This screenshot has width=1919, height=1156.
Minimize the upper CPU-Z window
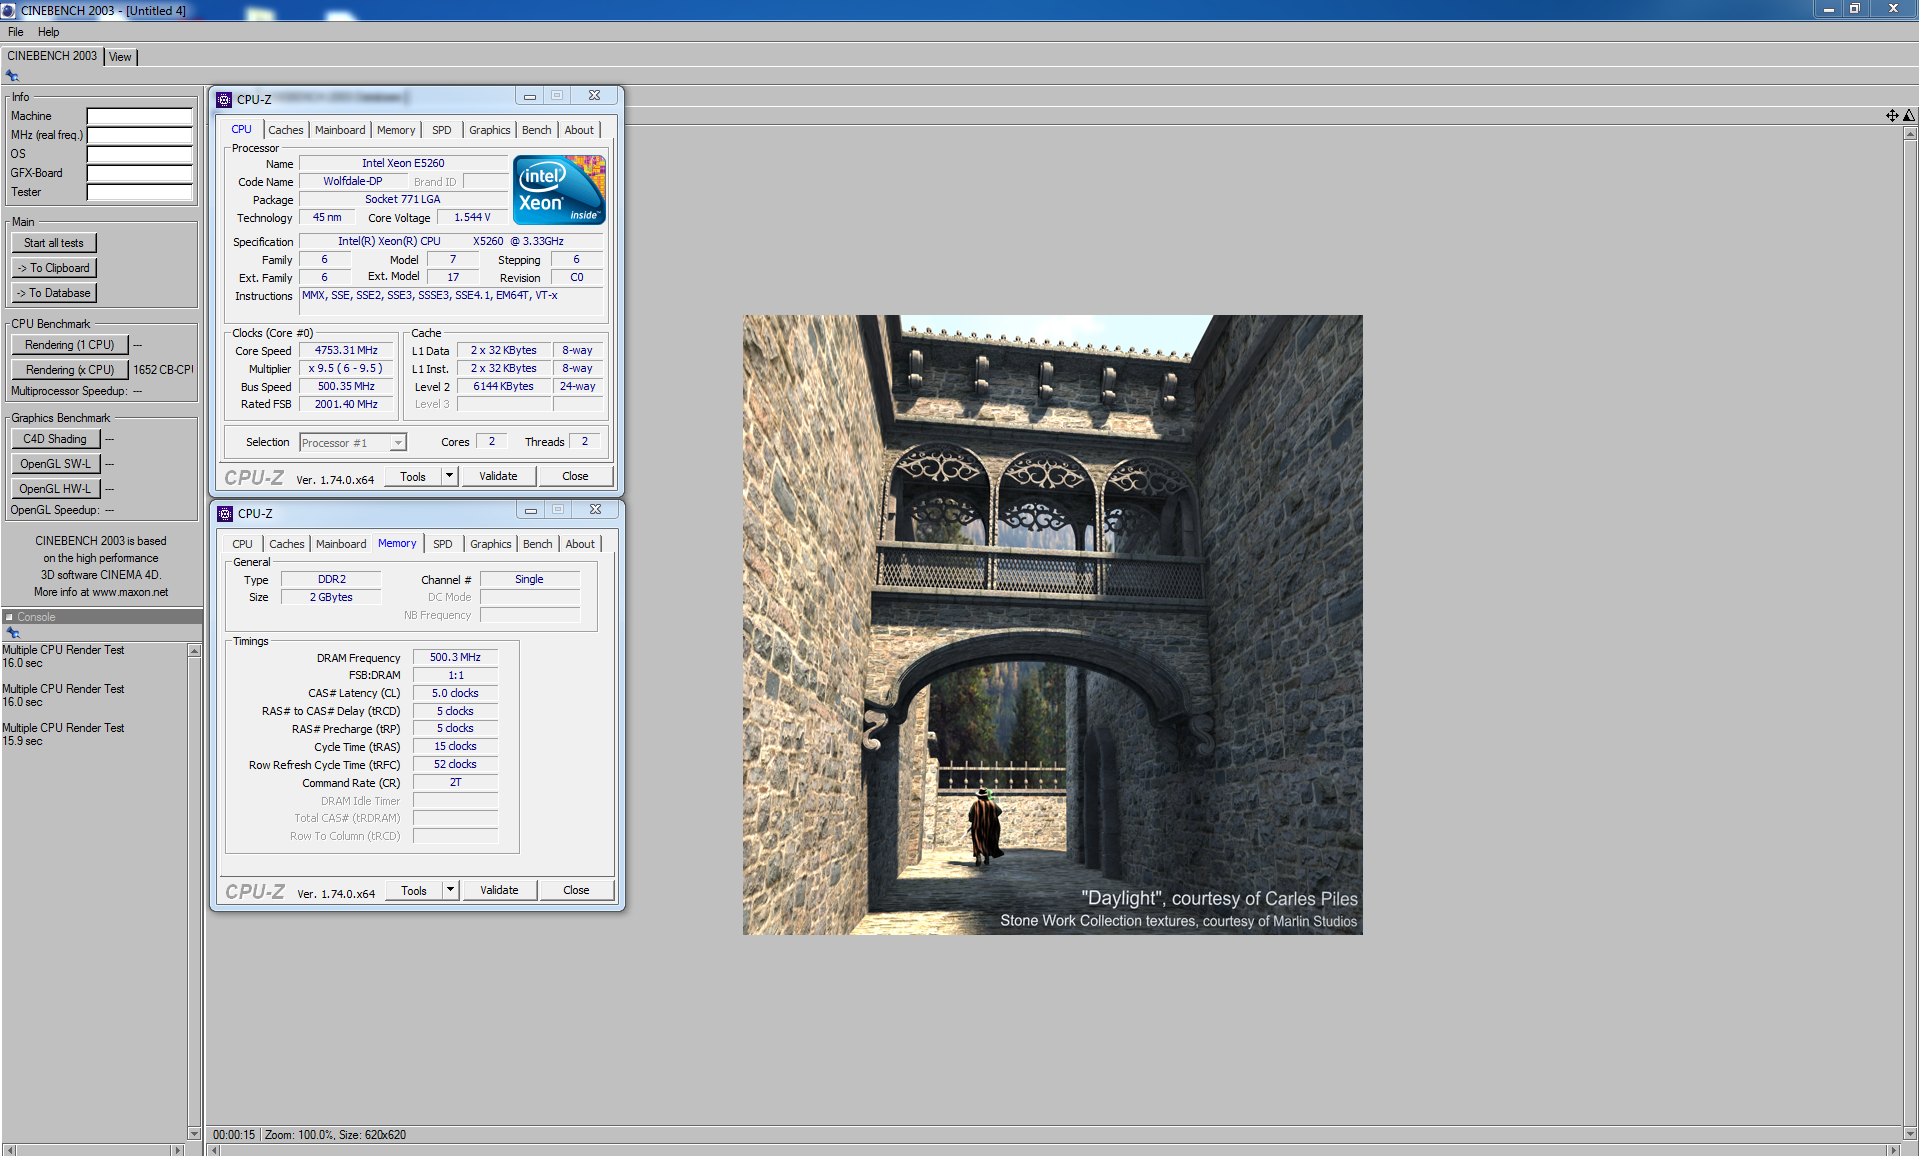pyautogui.click(x=530, y=96)
